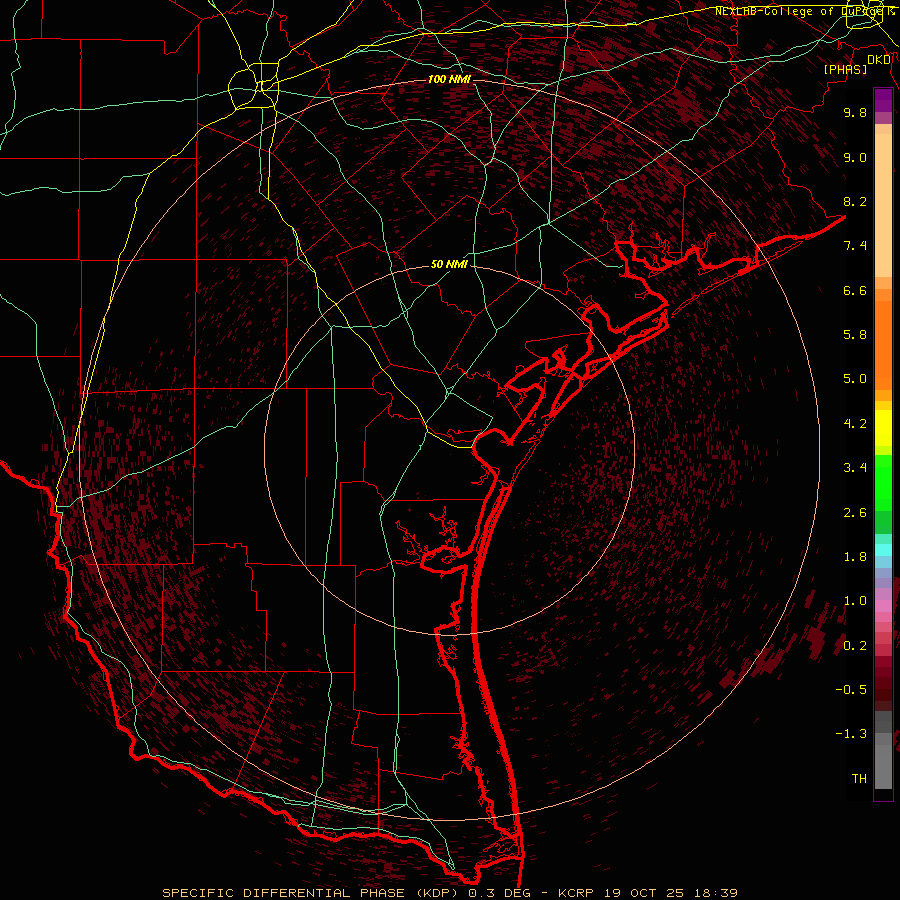Viewport: 900px width, 900px height.
Task: Click the [PHAS] legend header
Action: (x=845, y=69)
